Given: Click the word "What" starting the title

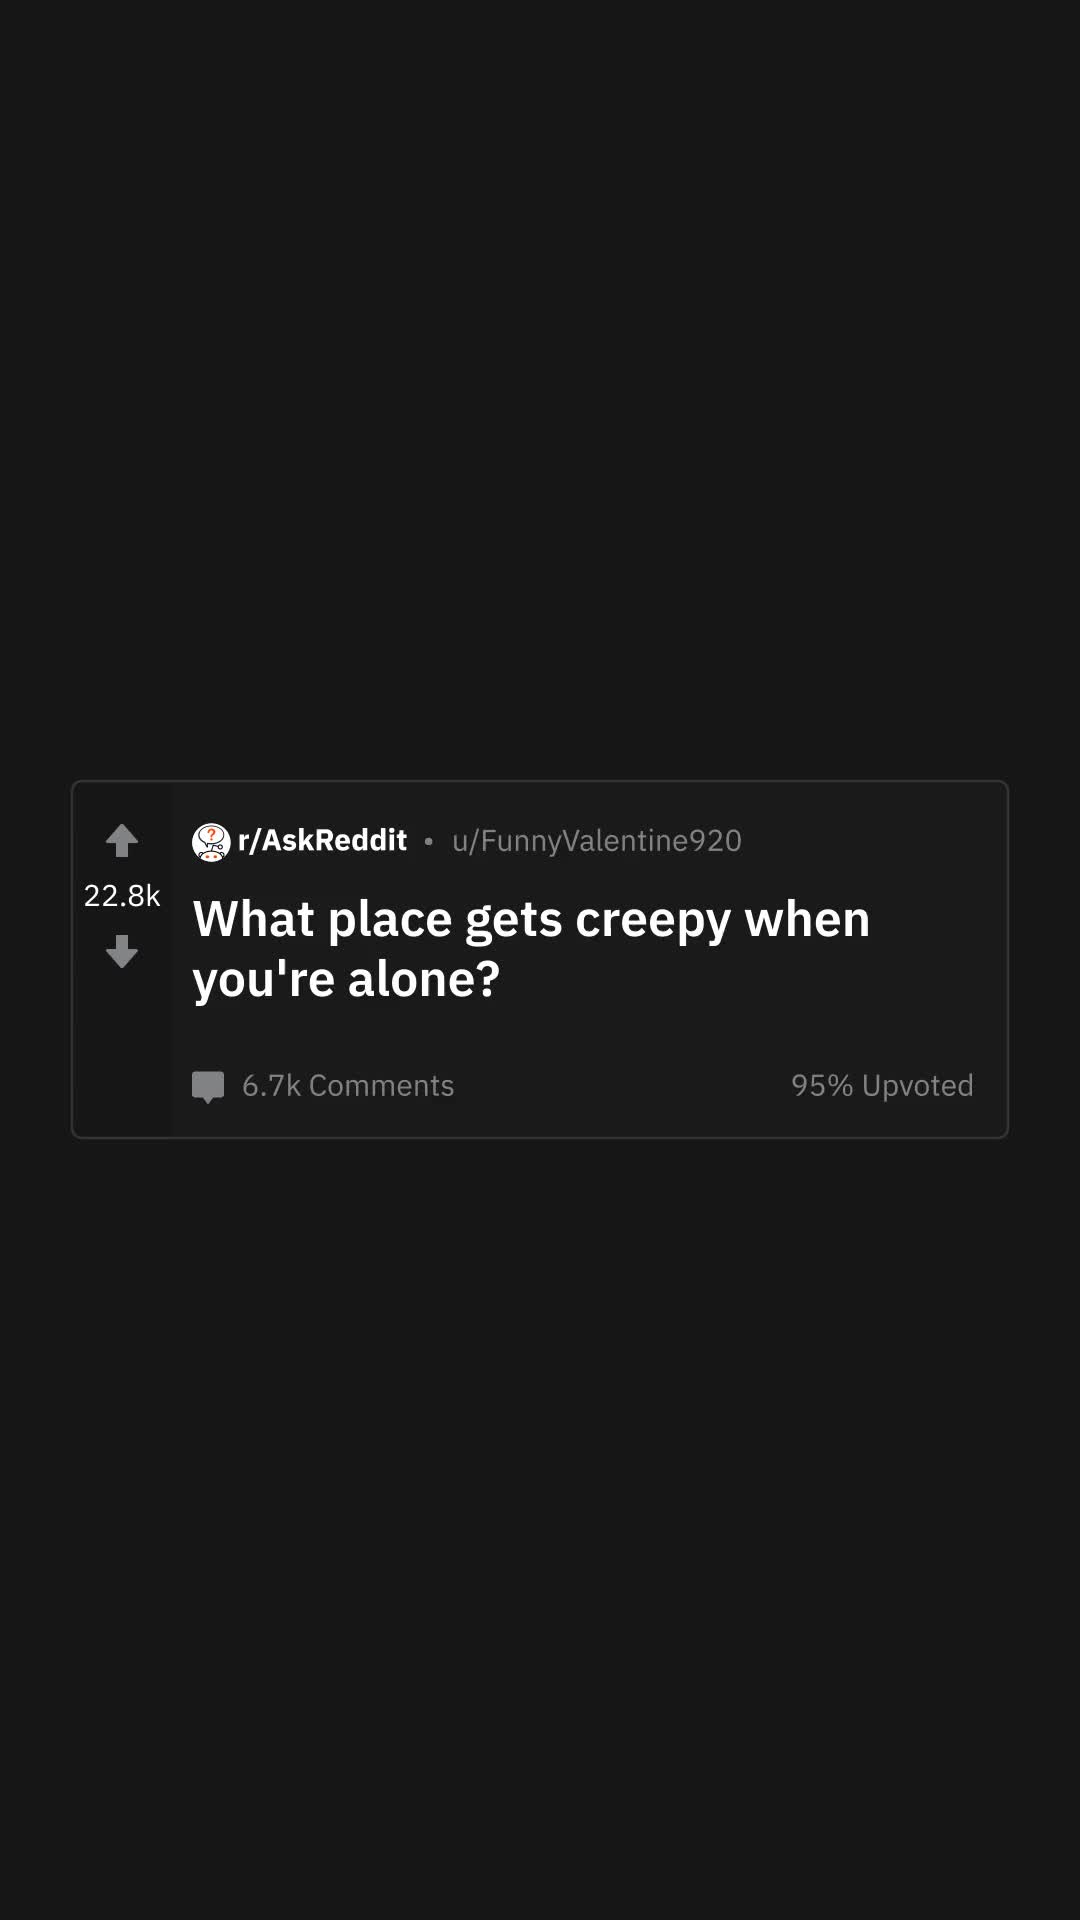Looking at the screenshot, I should point(254,919).
